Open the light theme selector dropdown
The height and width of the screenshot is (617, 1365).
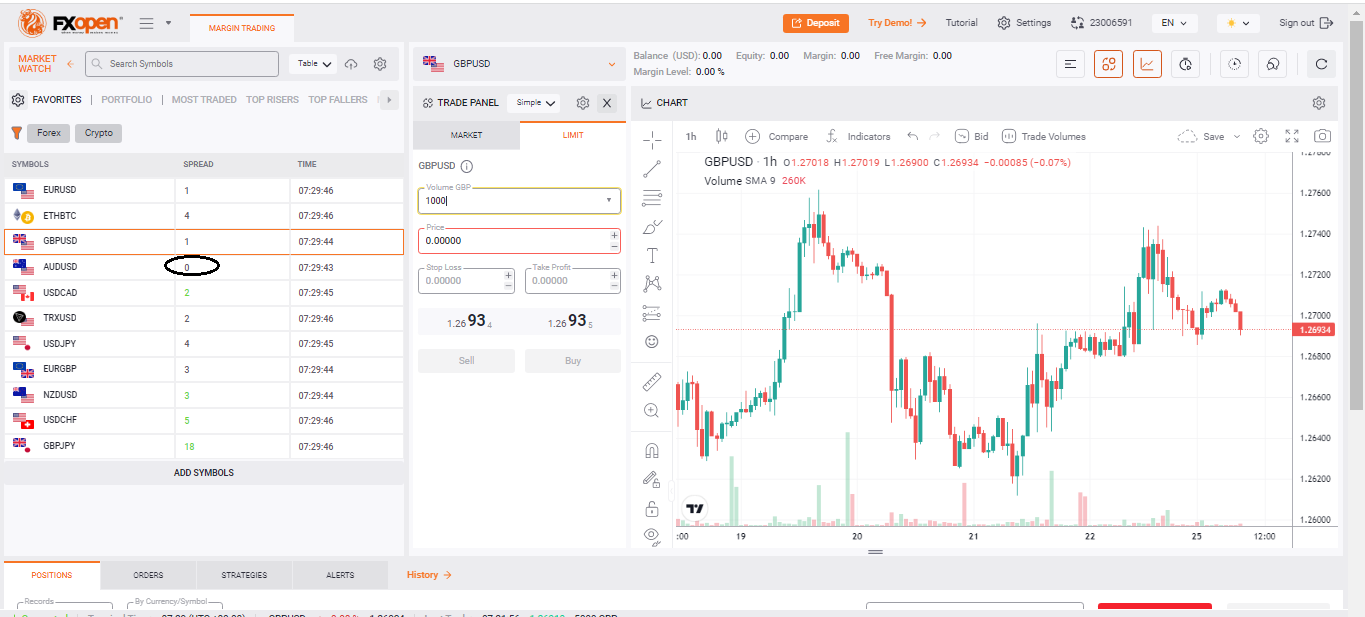click(1239, 23)
